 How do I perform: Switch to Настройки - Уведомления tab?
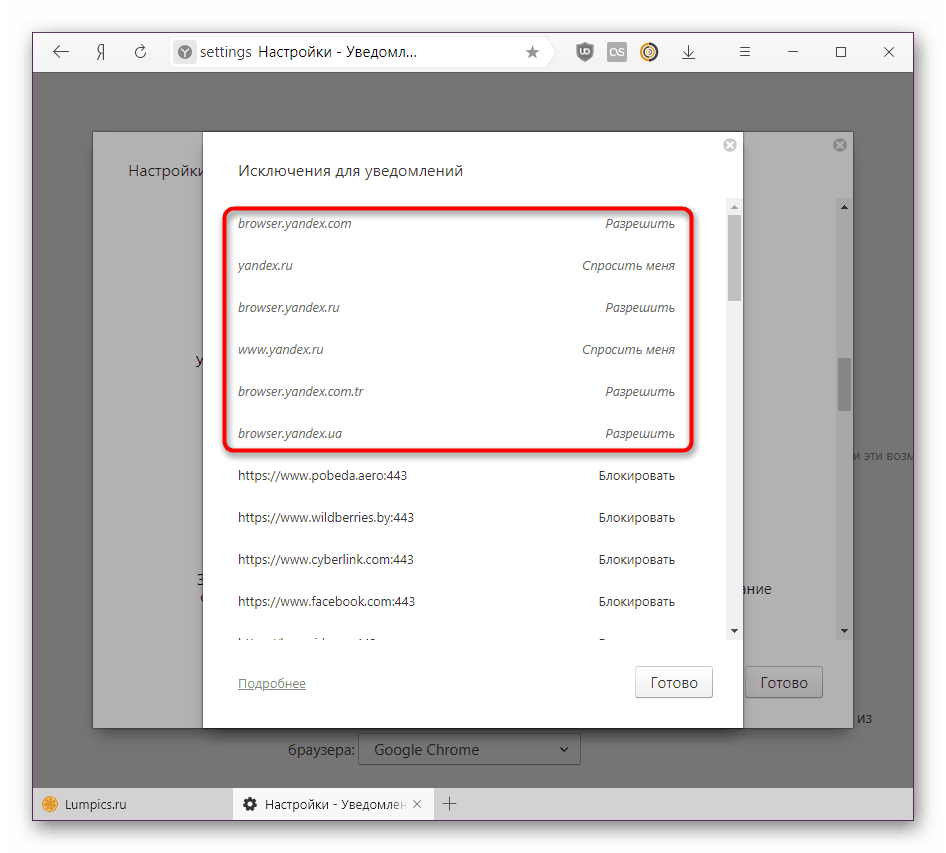[333, 804]
